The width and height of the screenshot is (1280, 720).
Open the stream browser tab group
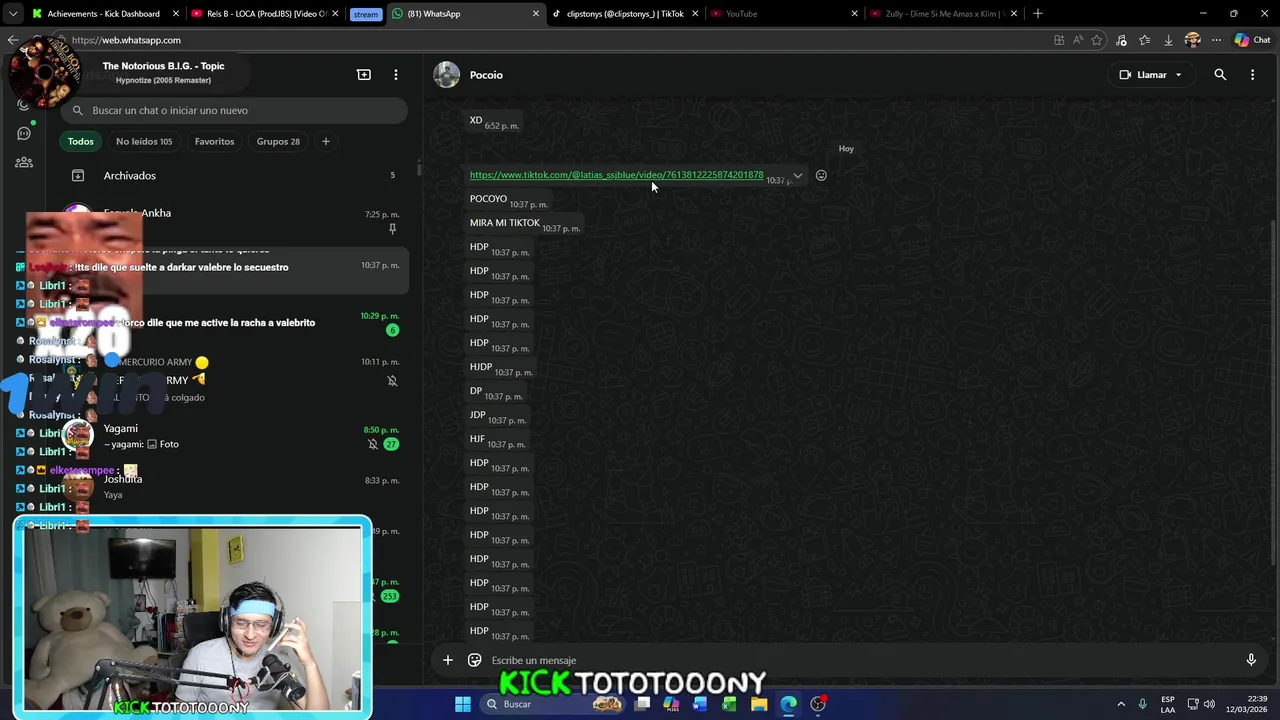click(x=366, y=14)
